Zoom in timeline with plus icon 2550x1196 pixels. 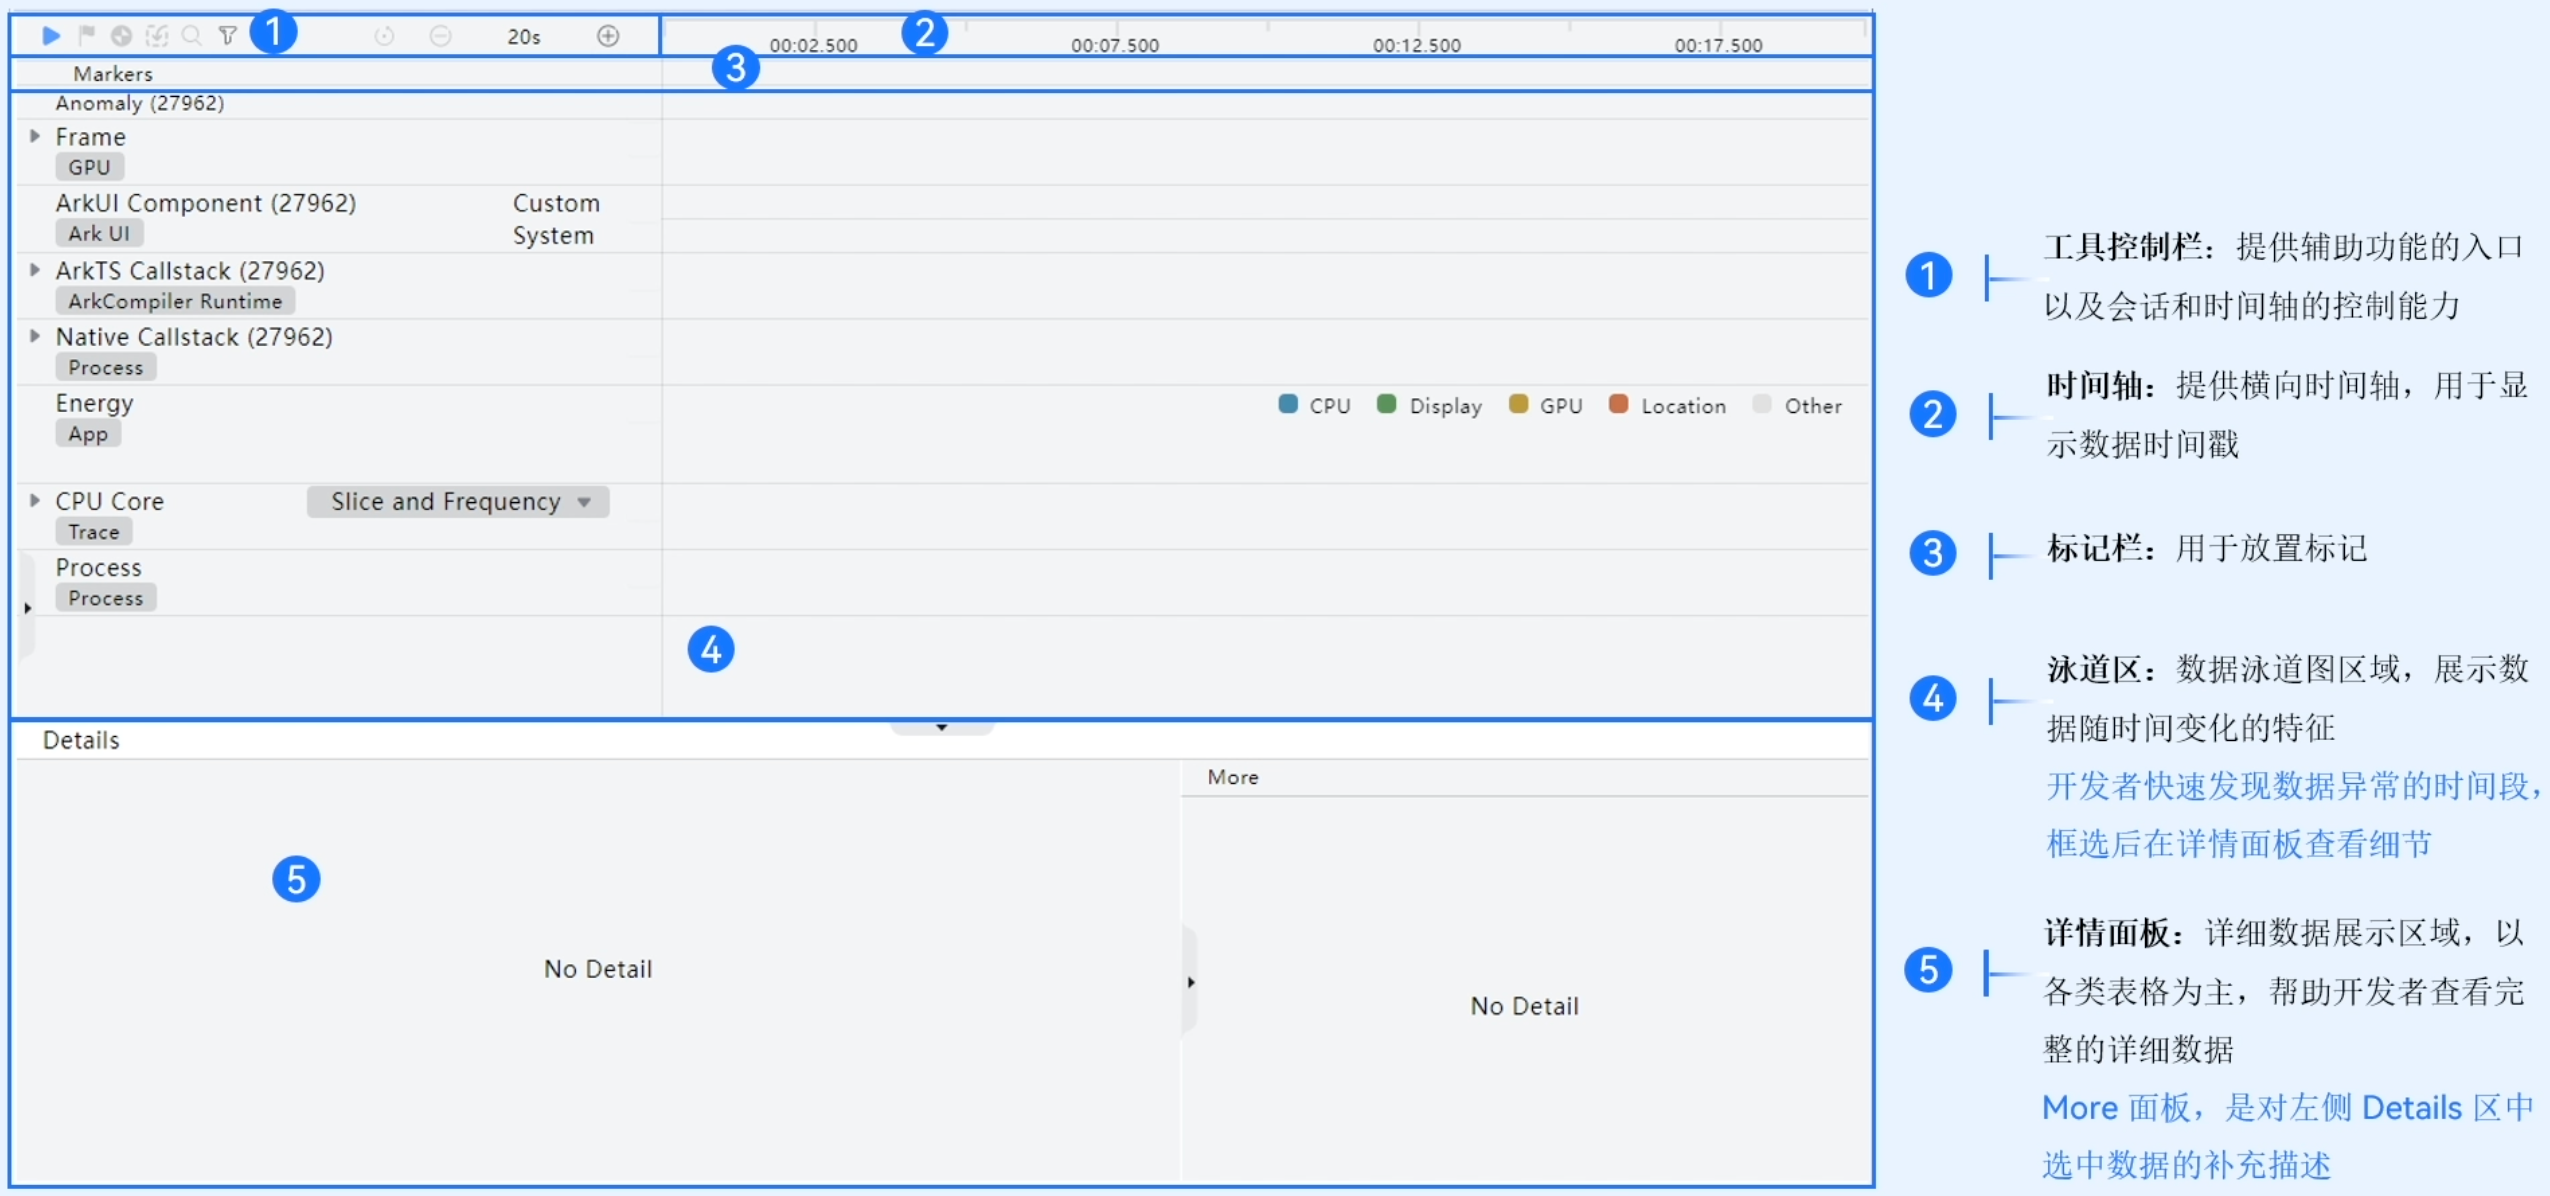pos(608,37)
